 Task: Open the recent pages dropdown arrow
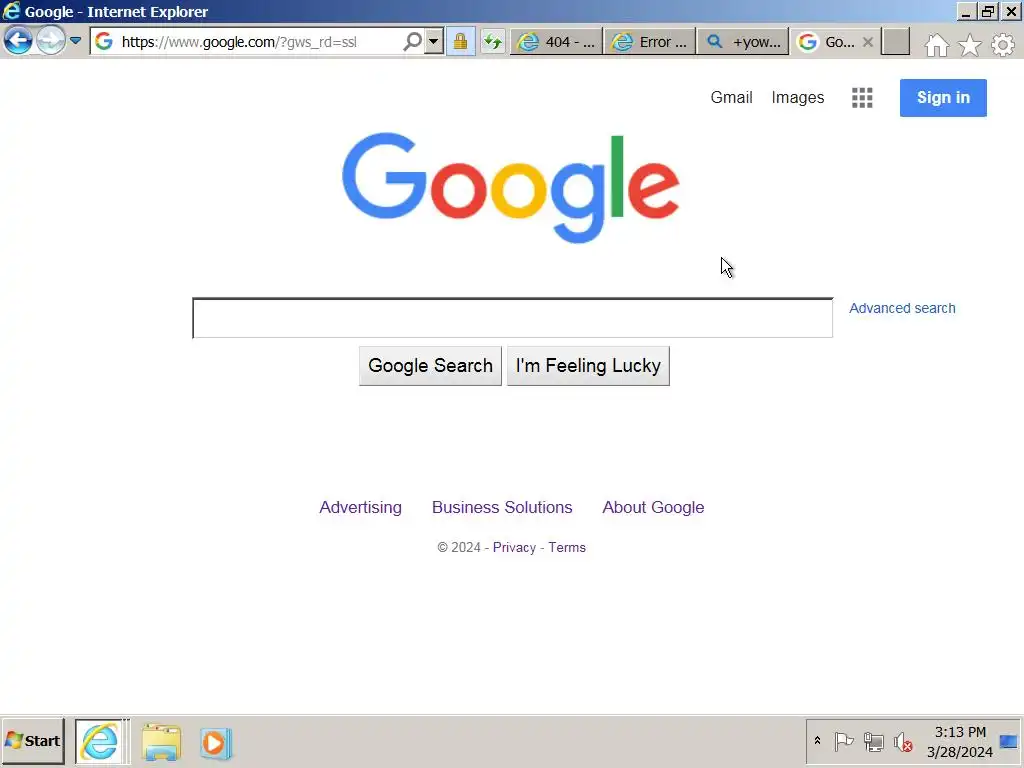(76, 41)
